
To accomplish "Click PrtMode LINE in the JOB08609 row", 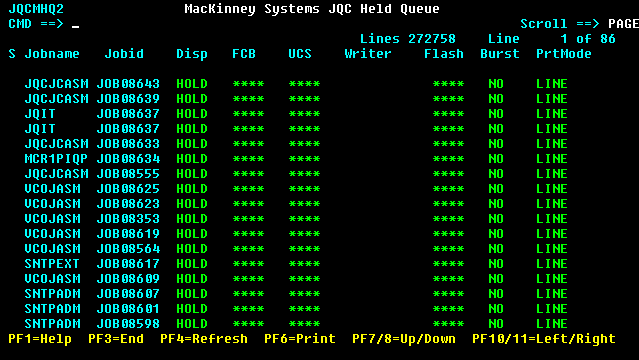I will tap(551, 279).
